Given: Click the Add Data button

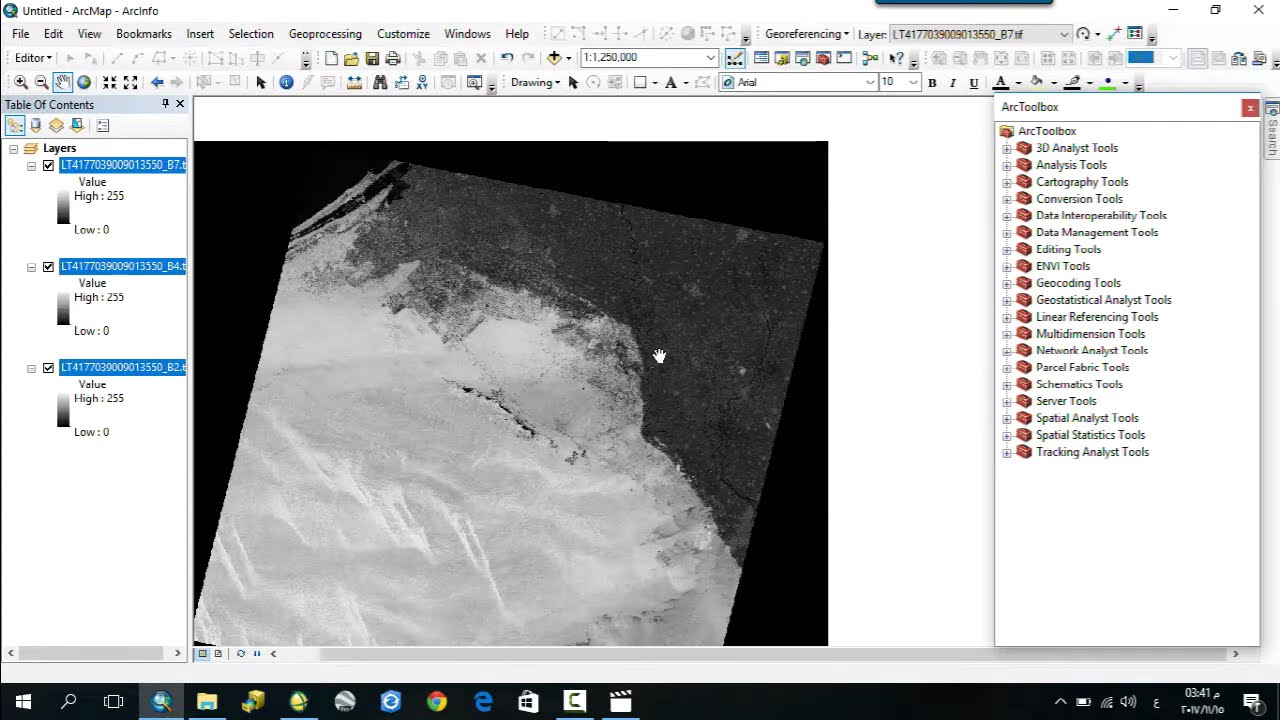Looking at the screenshot, I should click(x=555, y=58).
